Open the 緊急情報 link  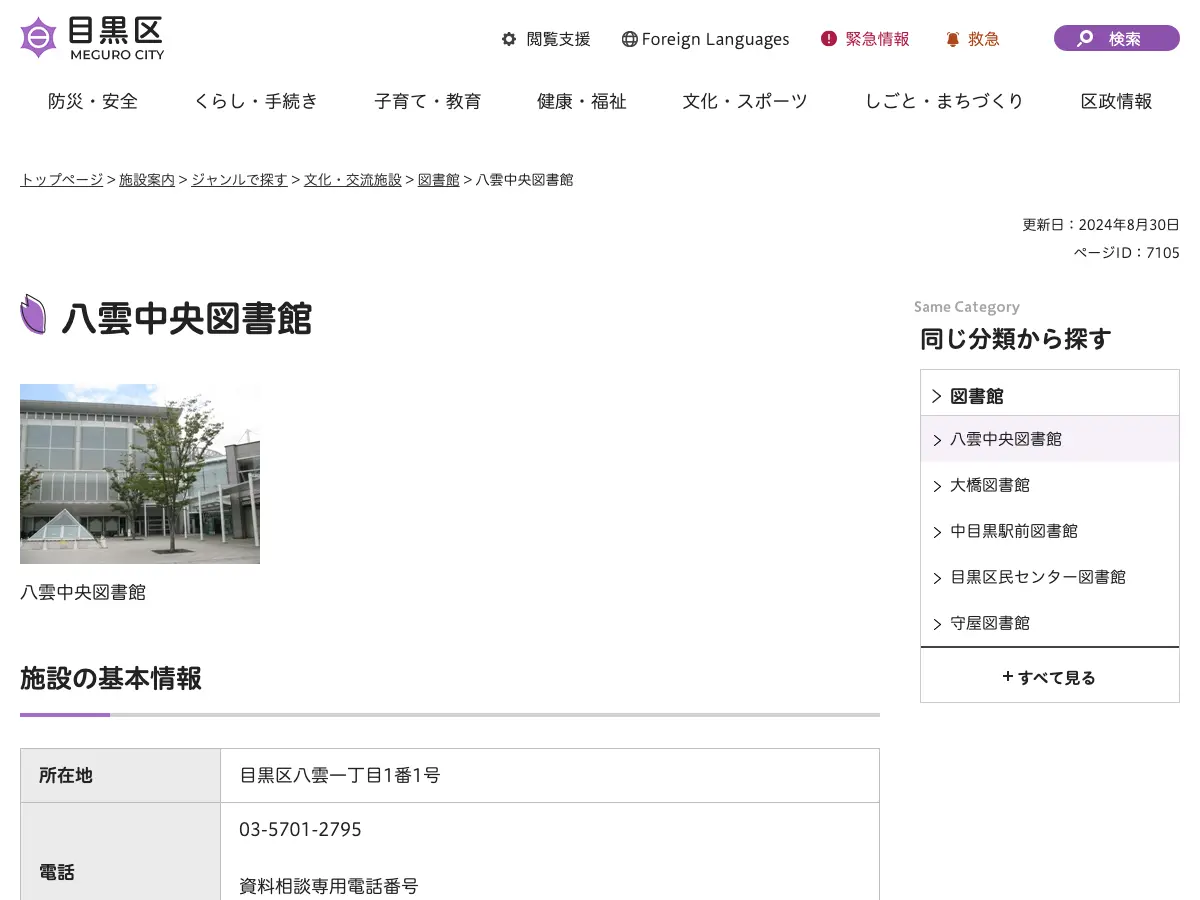[x=877, y=39]
